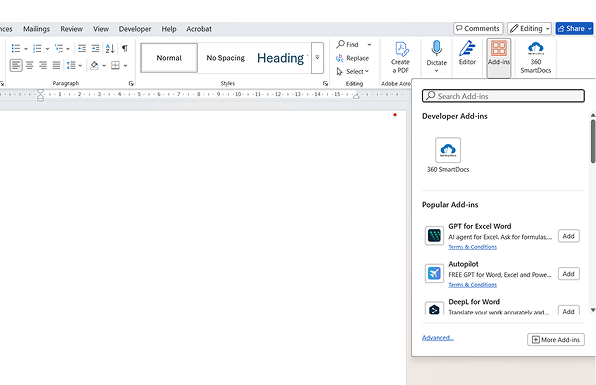Open Autopilot Terms & Conditions link
The width and height of the screenshot is (596, 385).
(x=472, y=285)
